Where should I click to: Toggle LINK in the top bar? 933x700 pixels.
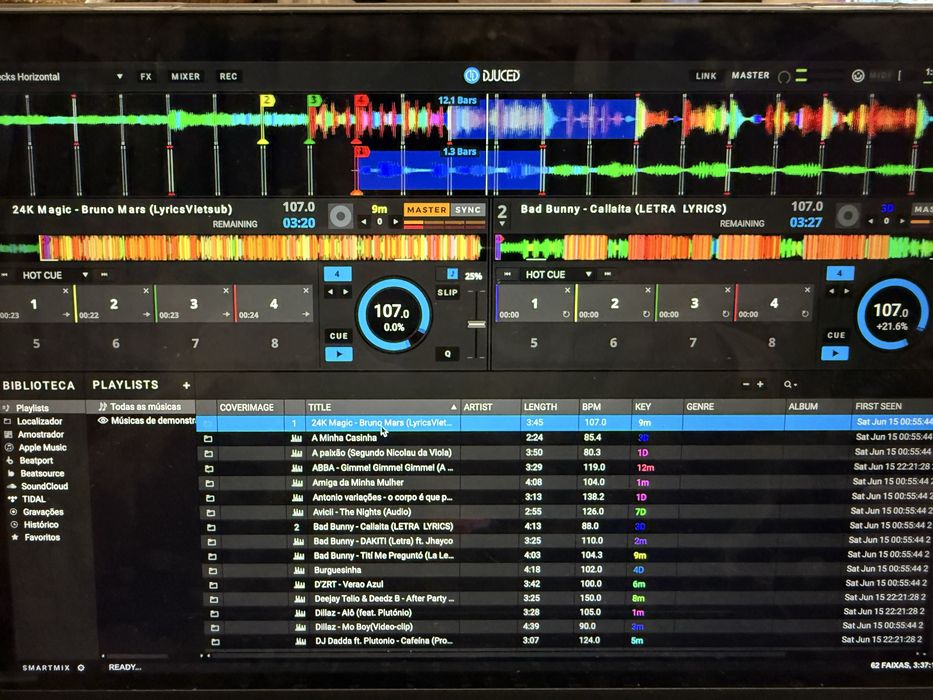click(x=706, y=76)
